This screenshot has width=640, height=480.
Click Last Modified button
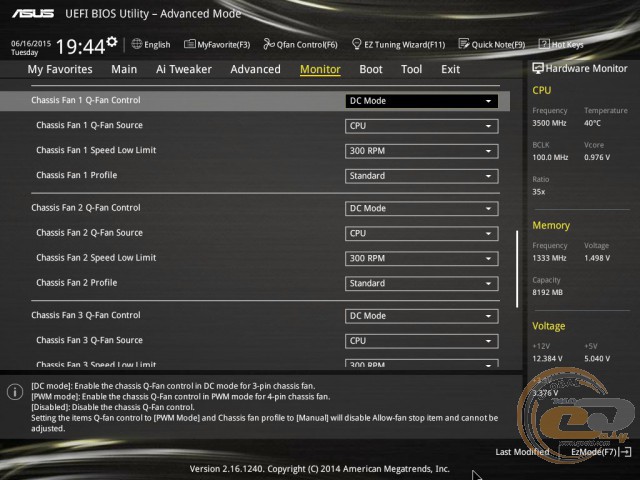pos(522,452)
